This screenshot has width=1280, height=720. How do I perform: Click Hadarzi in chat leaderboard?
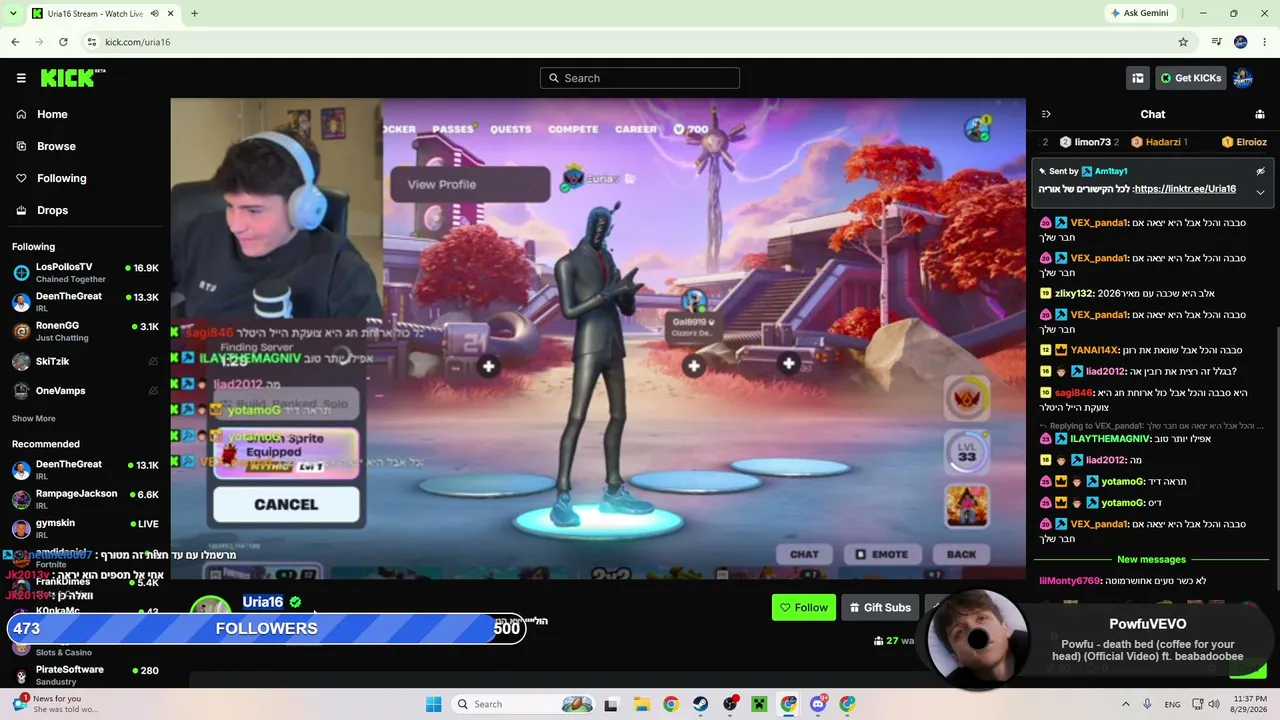point(1164,142)
